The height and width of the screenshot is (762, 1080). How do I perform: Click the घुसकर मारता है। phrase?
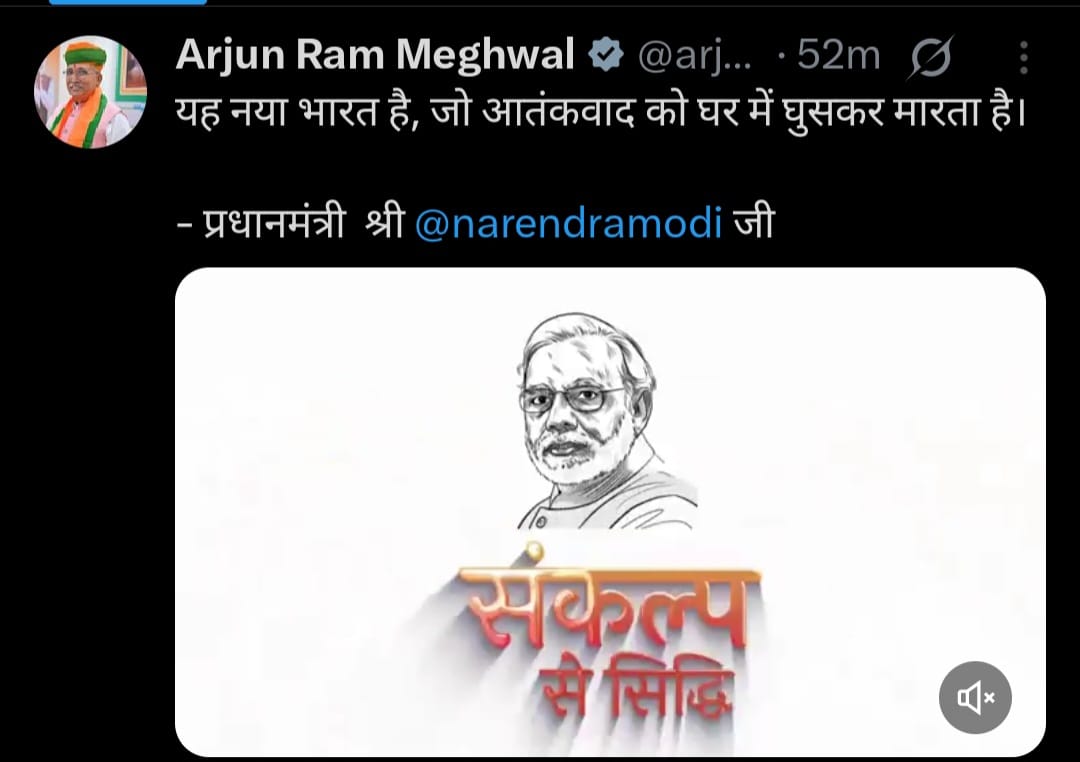pos(904,113)
